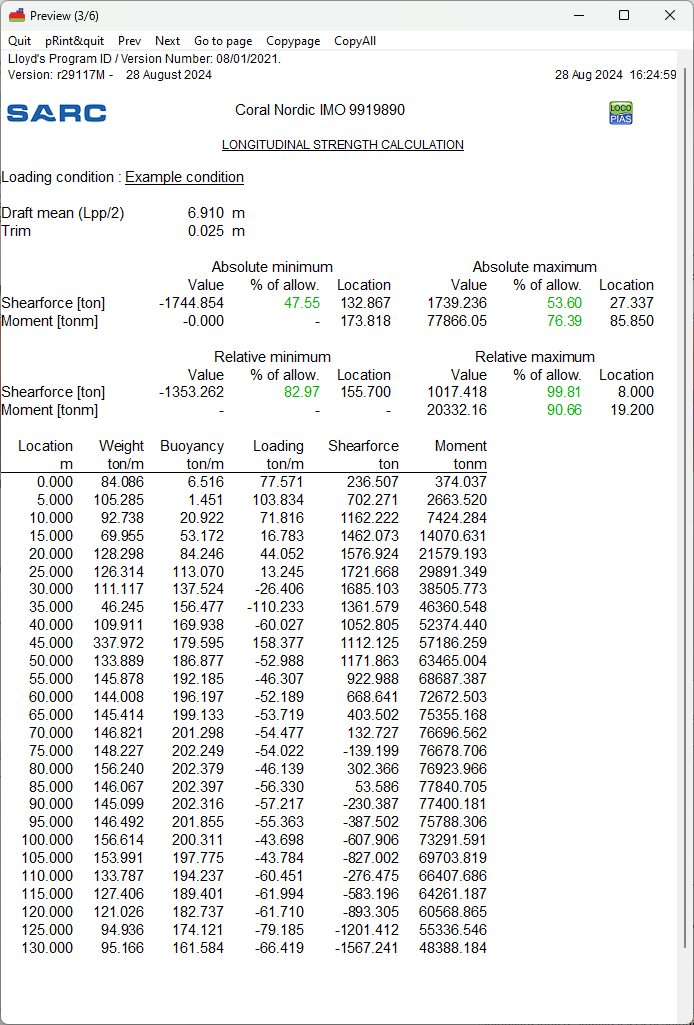Select CopyAll in the menu bar
694x1025 pixels.
pos(355,41)
